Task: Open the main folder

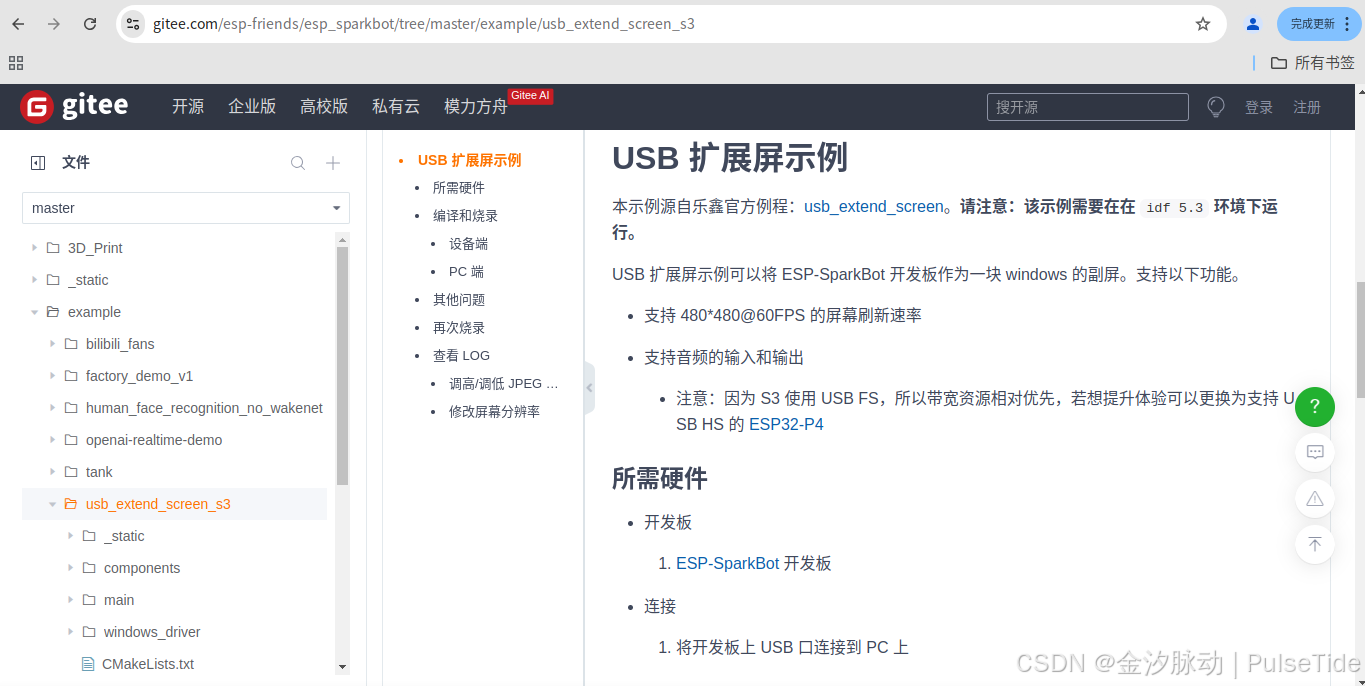Action: (x=119, y=600)
